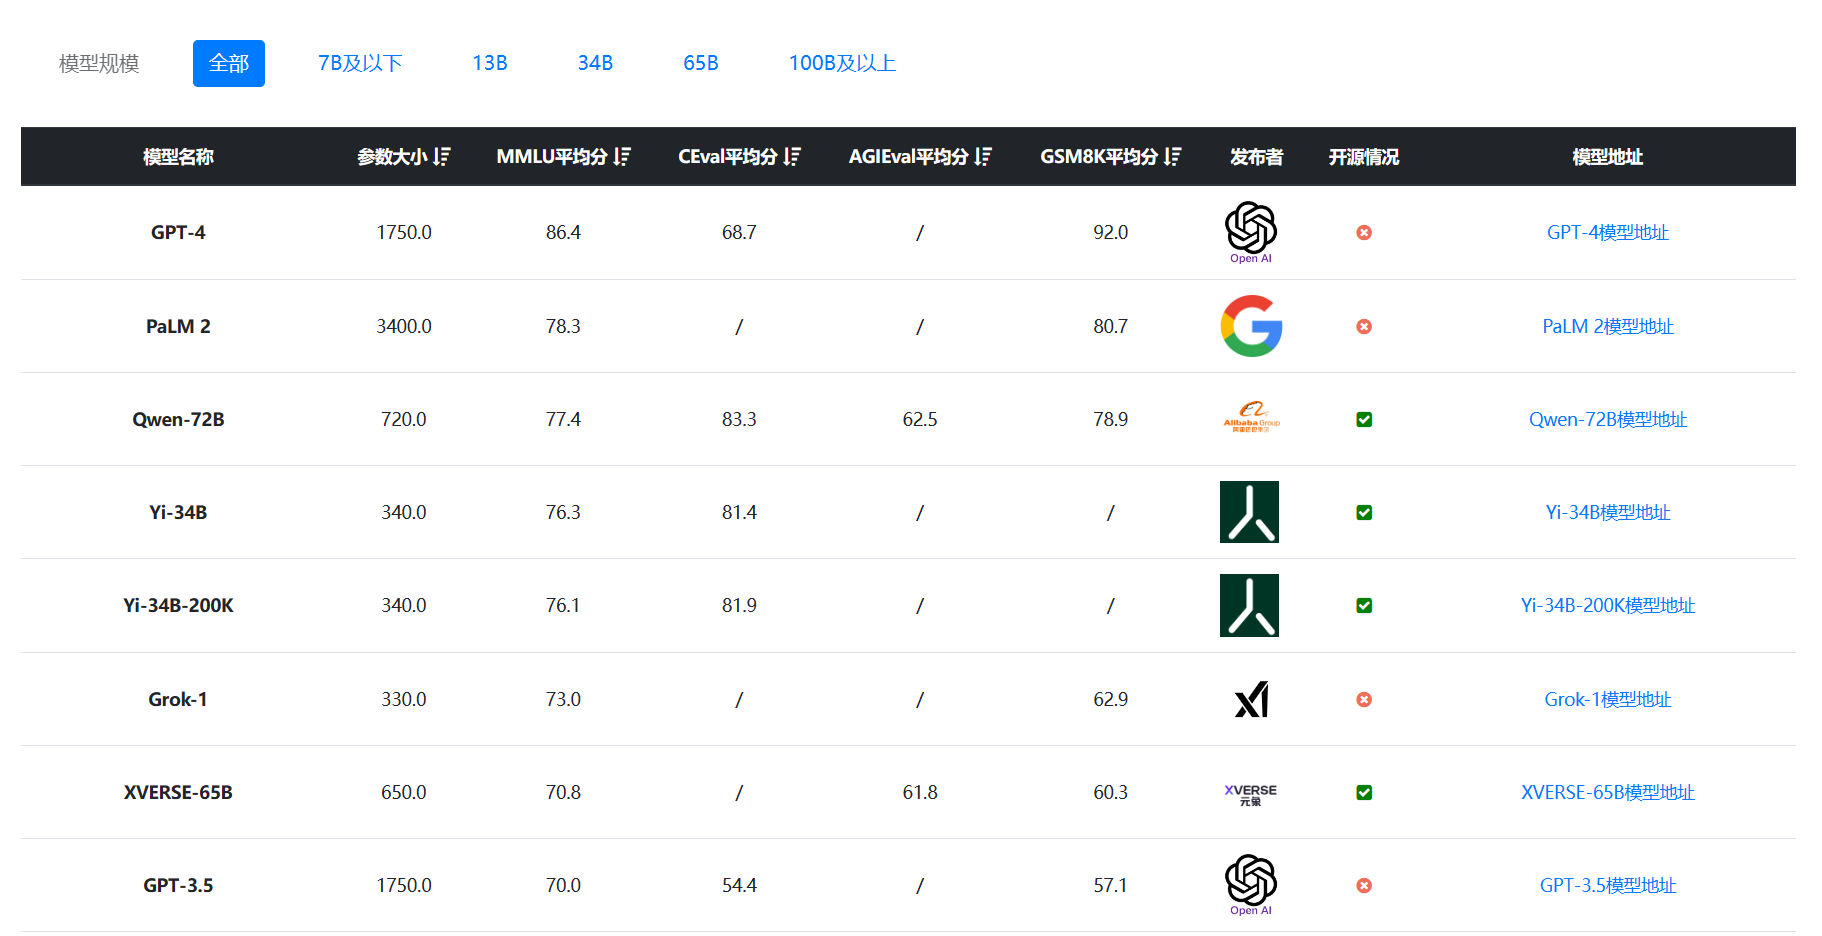This screenshot has width=1822, height=936.
Task: Click the xAI logo in Grok-1 row
Action: pos(1251,699)
